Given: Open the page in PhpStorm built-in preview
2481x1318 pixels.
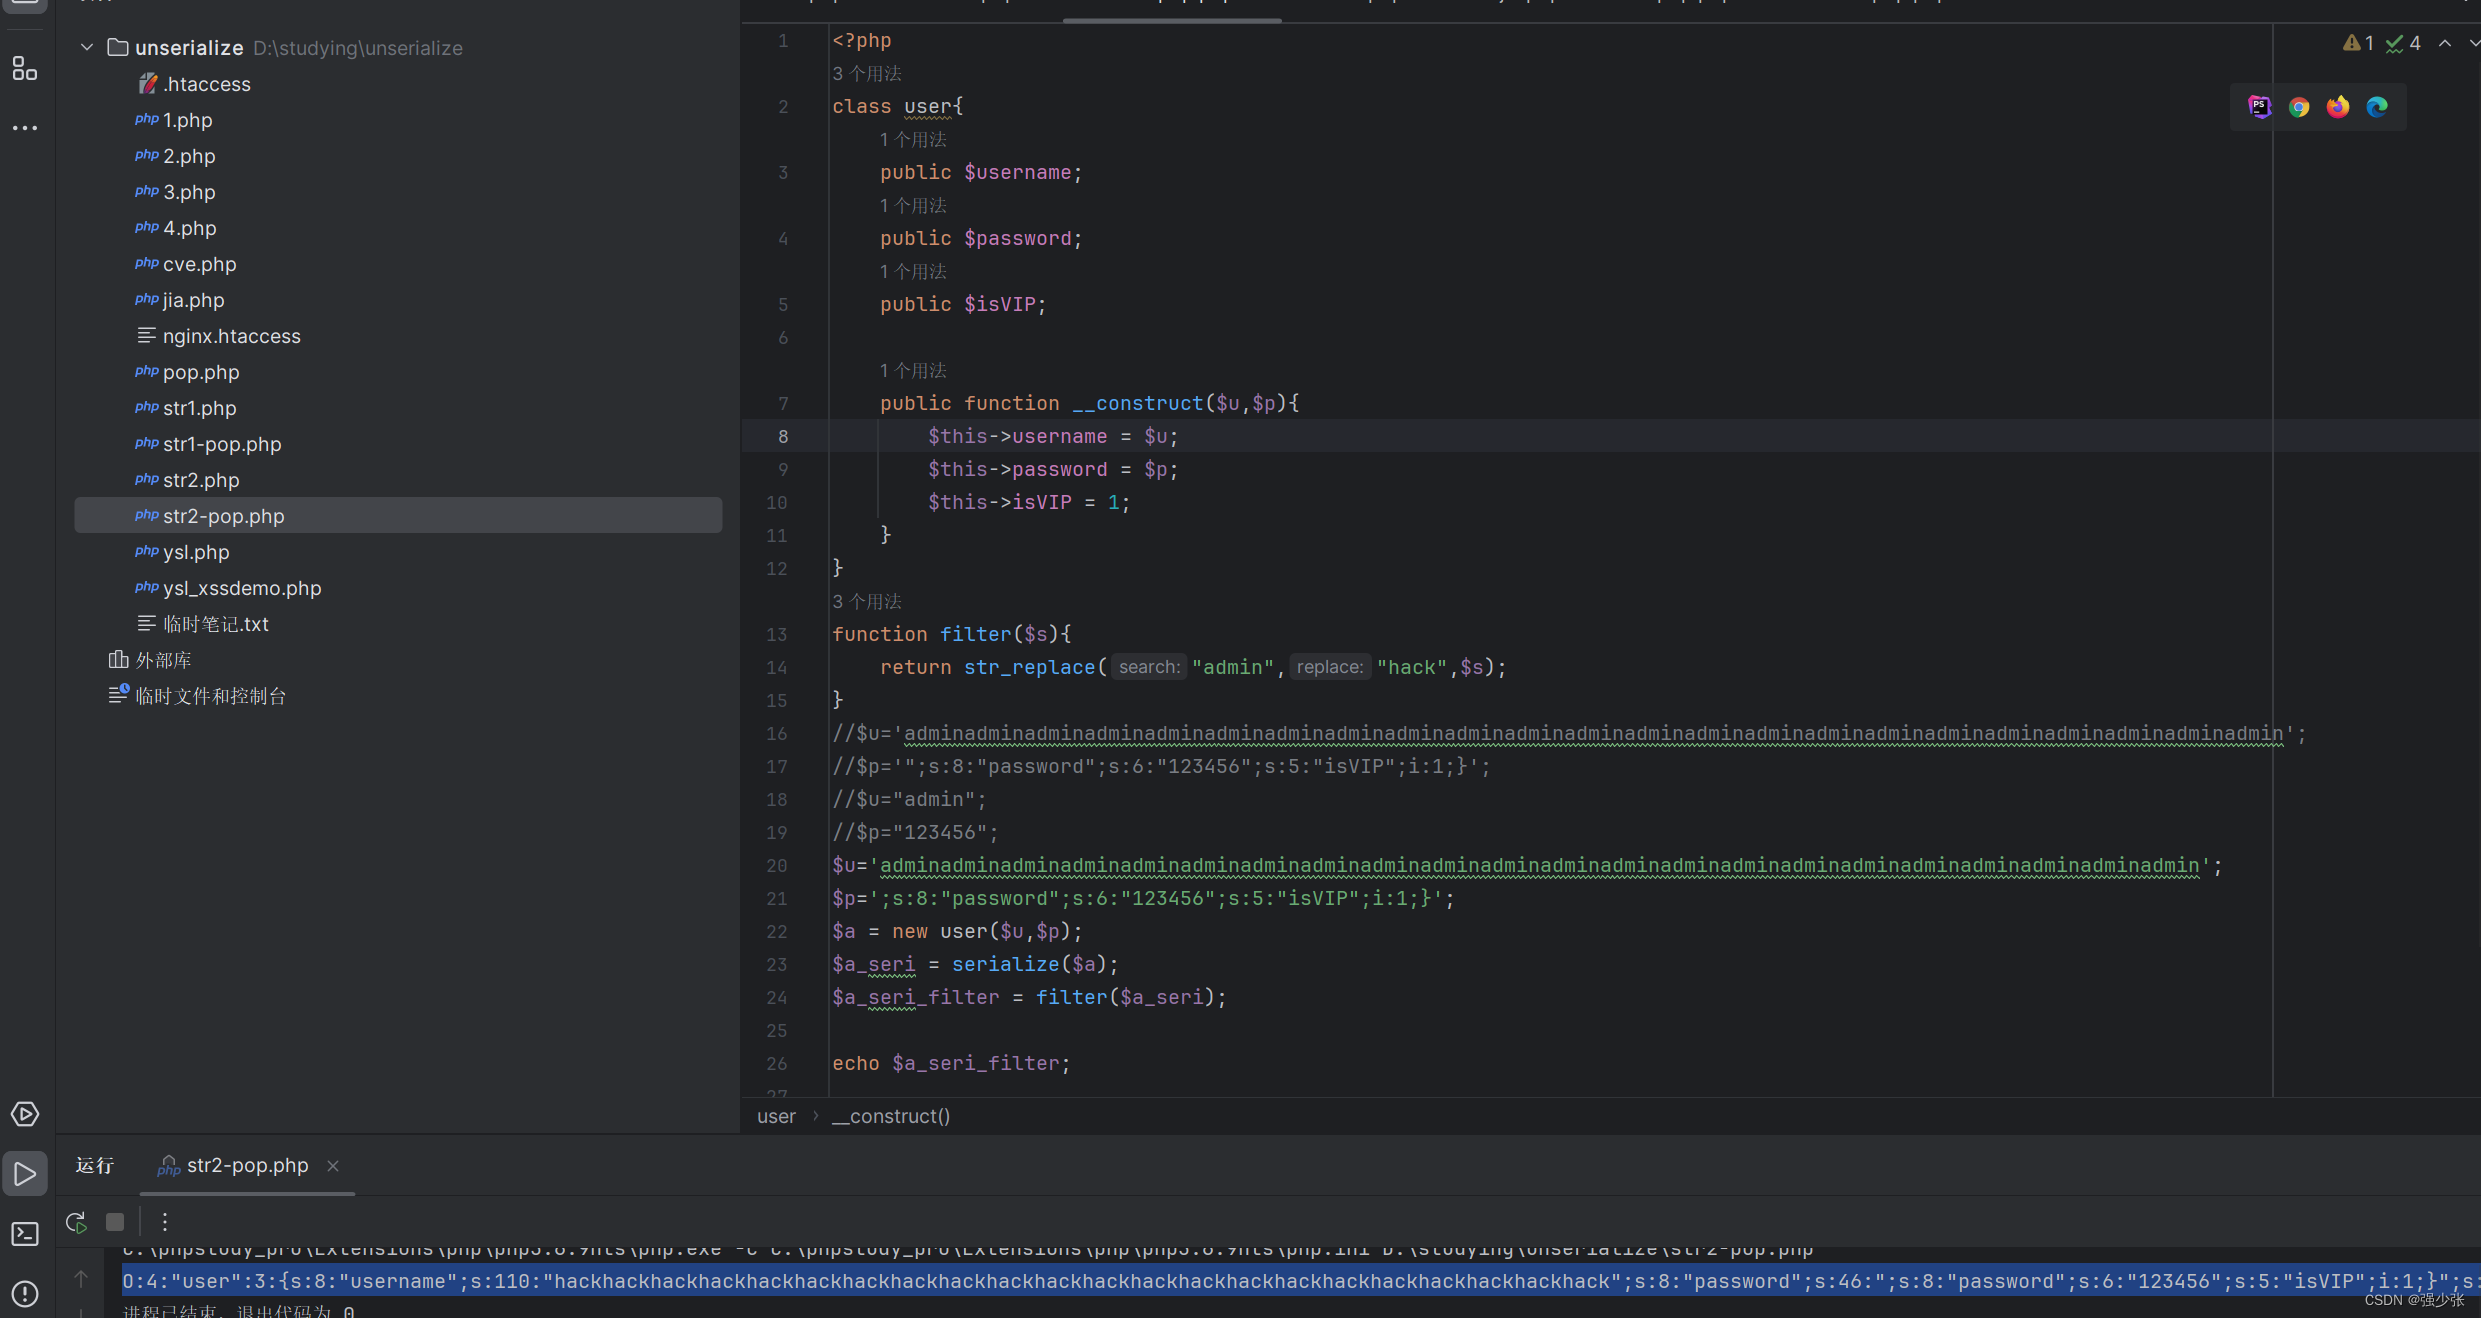Looking at the screenshot, I should tap(2259, 107).
